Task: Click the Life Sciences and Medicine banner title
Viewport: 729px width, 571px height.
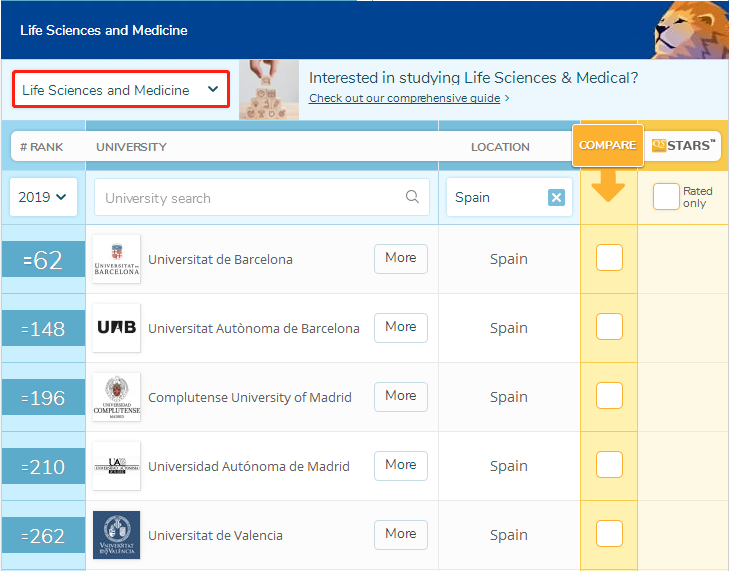Action: [104, 30]
